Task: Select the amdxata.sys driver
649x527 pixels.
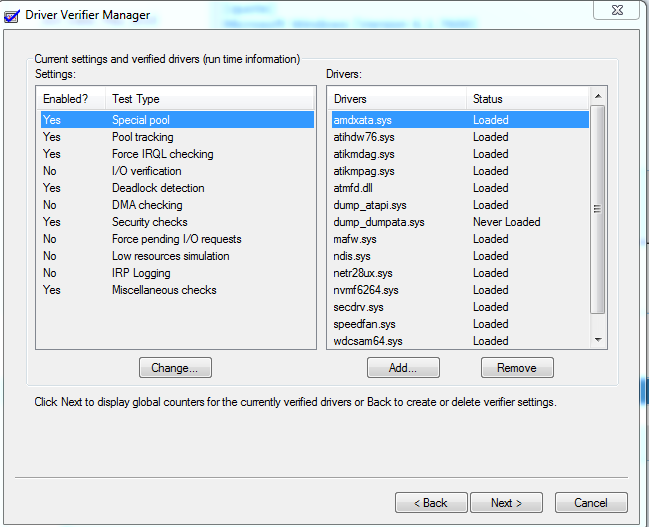Action: [x=460, y=120]
